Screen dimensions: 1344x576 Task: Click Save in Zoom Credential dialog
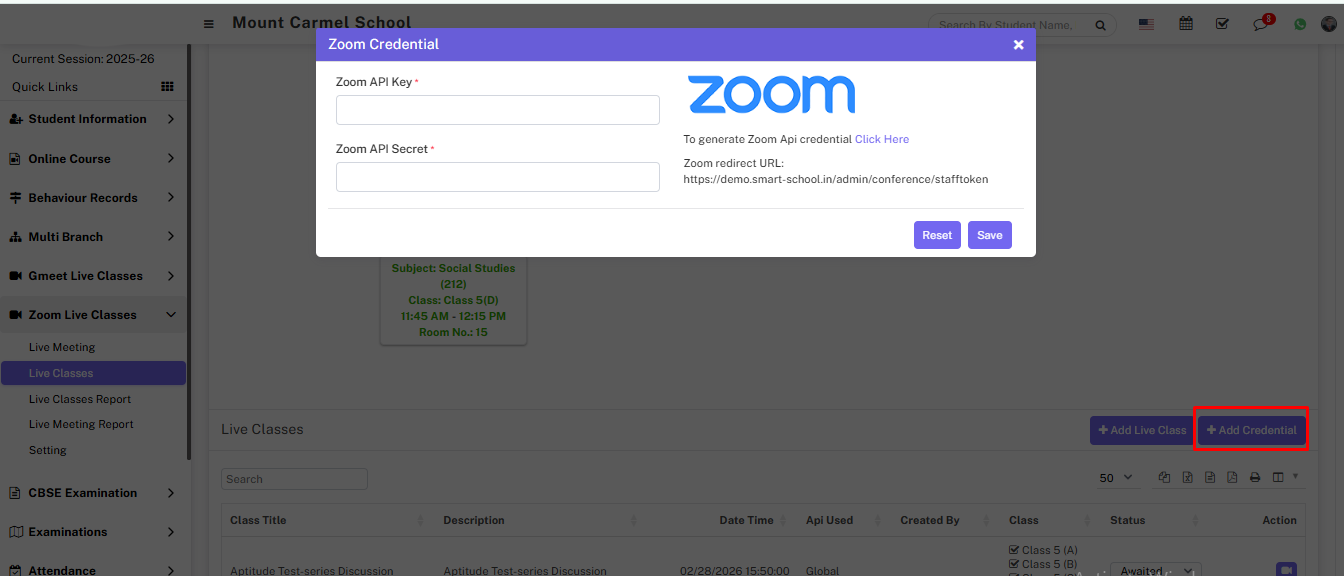click(989, 235)
